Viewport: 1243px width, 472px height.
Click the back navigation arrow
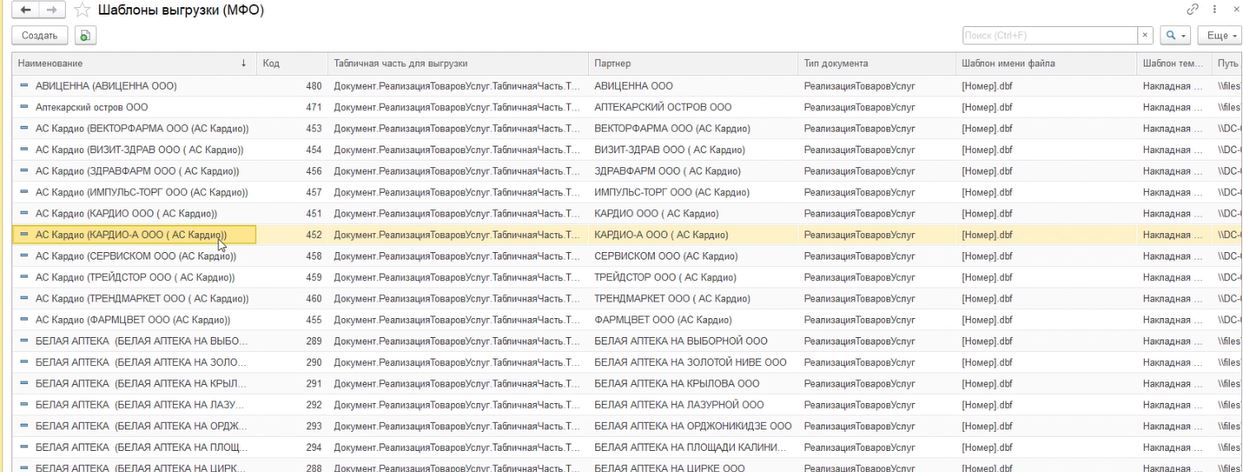25,9
